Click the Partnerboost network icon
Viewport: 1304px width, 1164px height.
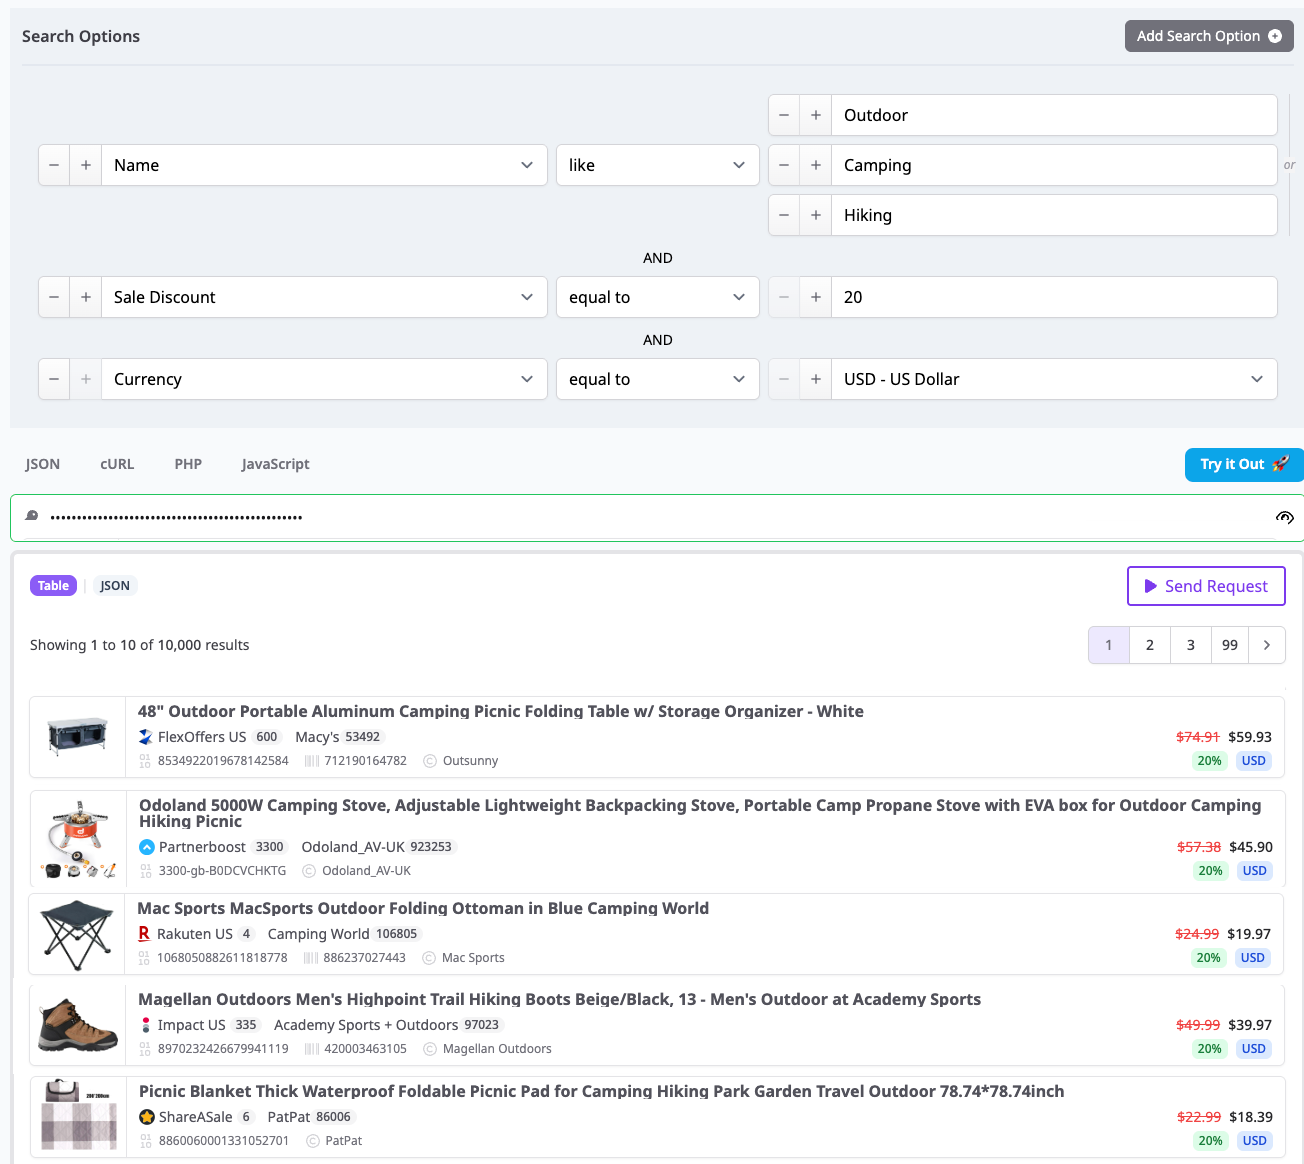coord(147,847)
